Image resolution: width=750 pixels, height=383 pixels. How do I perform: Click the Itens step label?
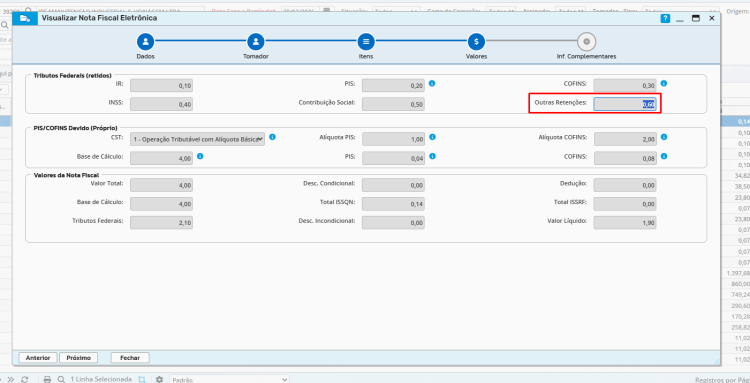point(366,56)
